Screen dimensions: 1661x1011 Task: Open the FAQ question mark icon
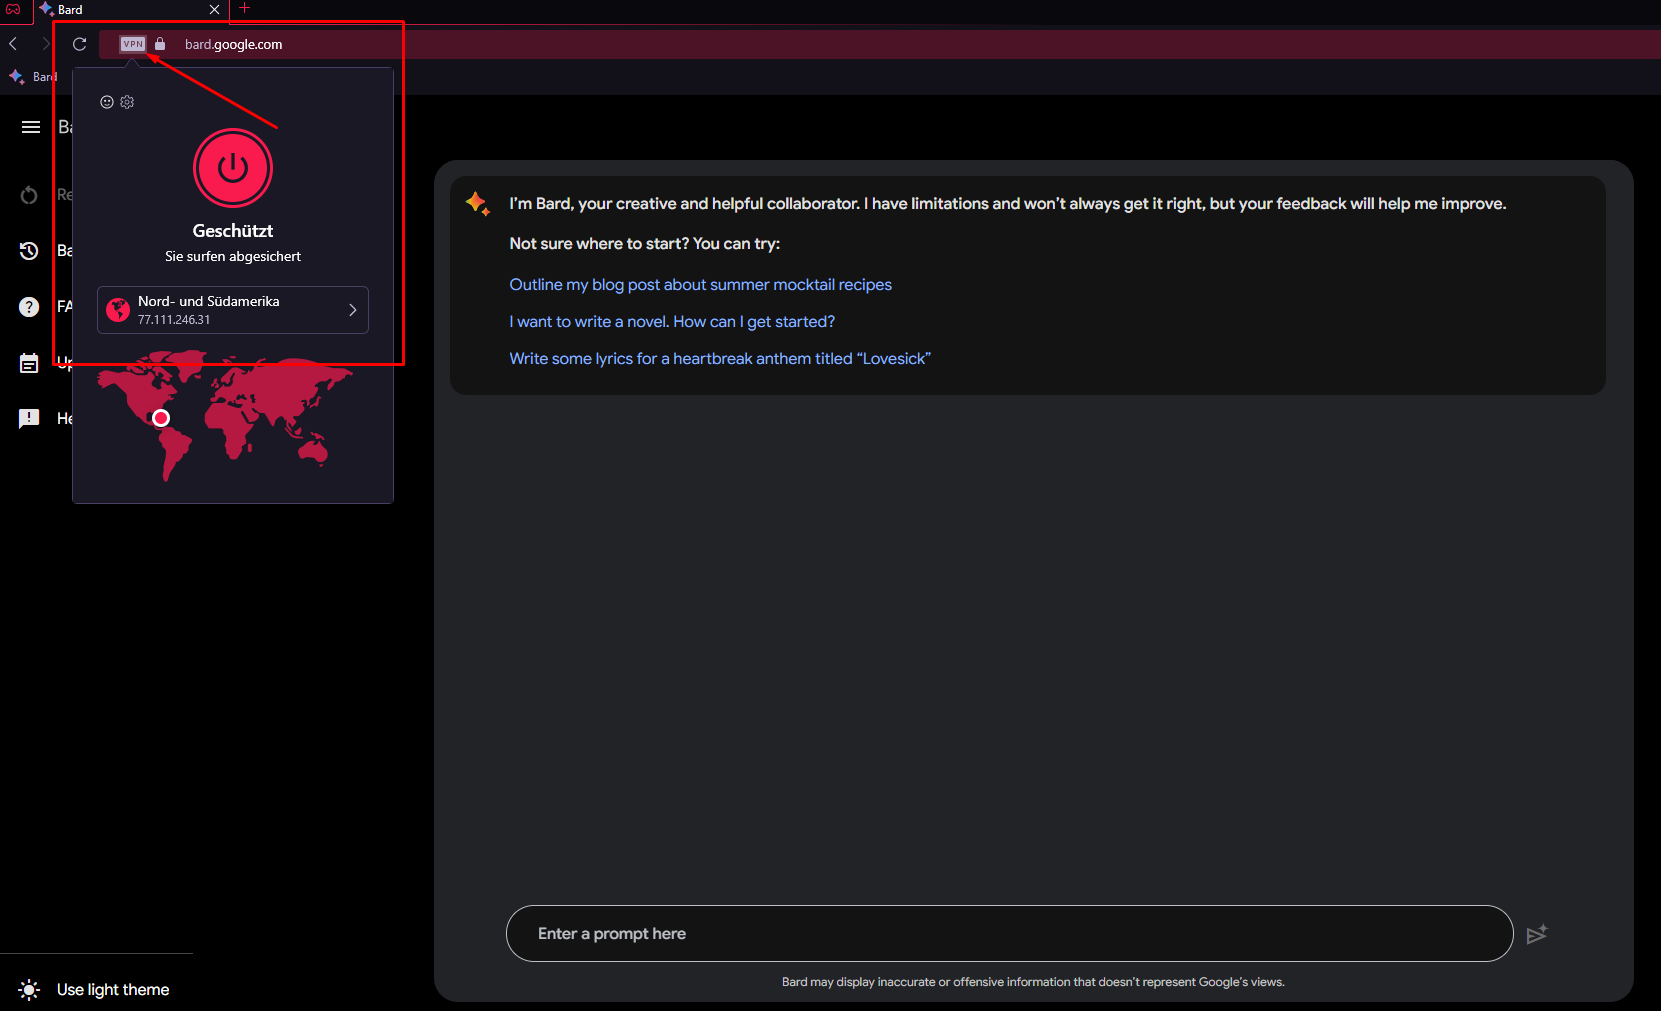[29, 307]
